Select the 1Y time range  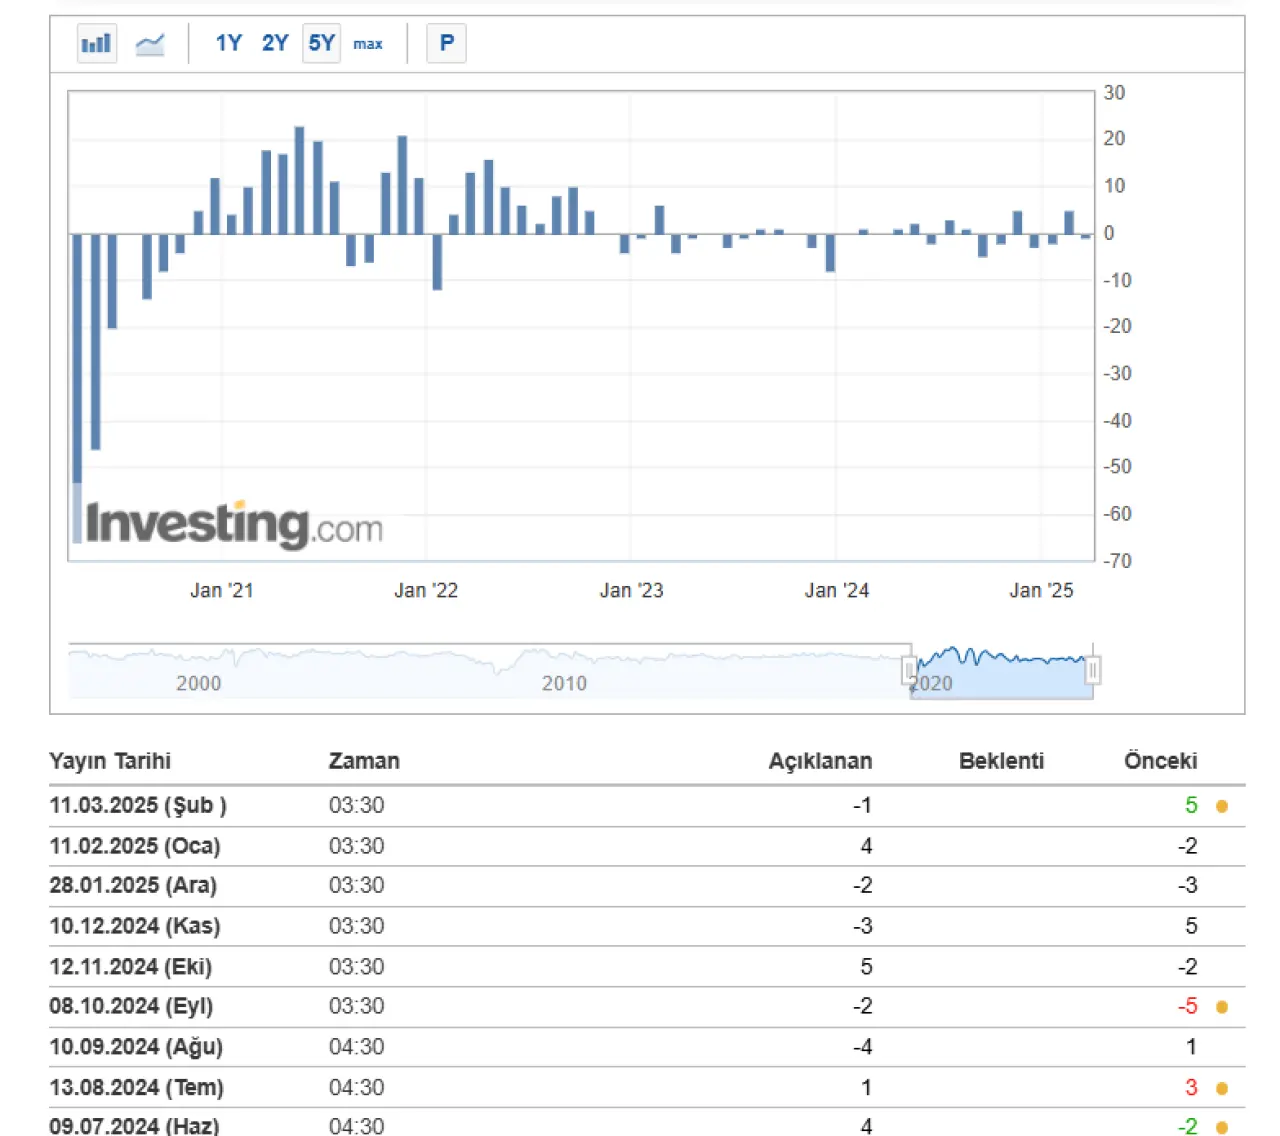(228, 43)
